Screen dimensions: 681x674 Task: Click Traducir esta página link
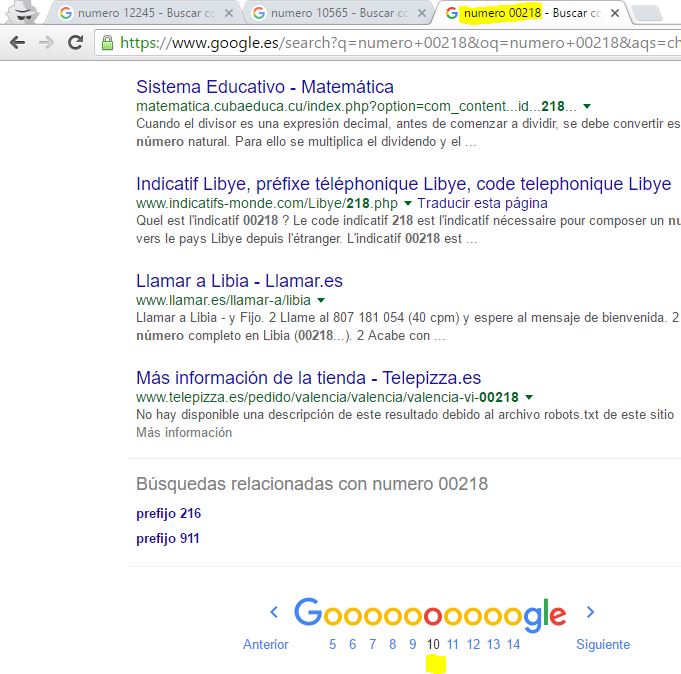click(x=482, y=203)
